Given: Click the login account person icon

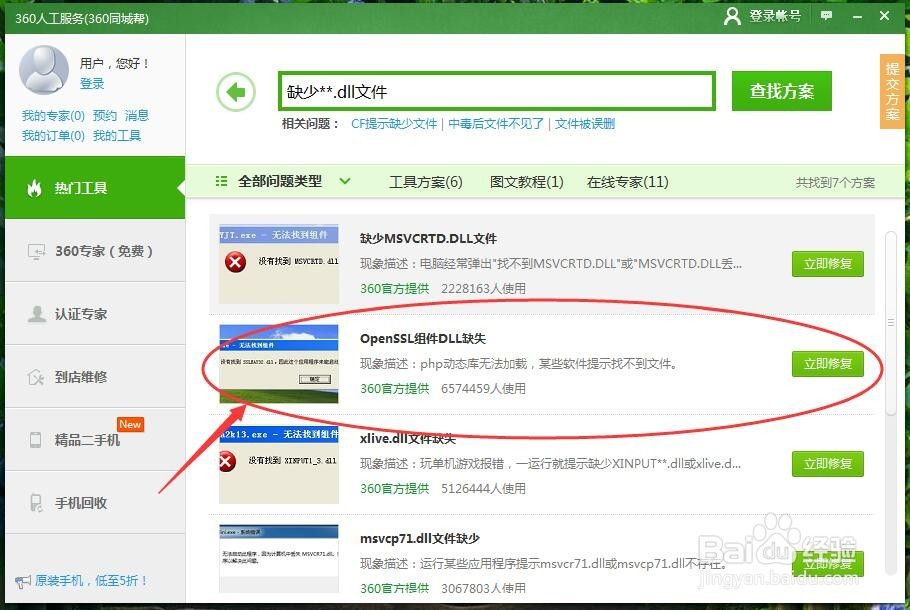Looking at the screenshot, I should [732, 16].
